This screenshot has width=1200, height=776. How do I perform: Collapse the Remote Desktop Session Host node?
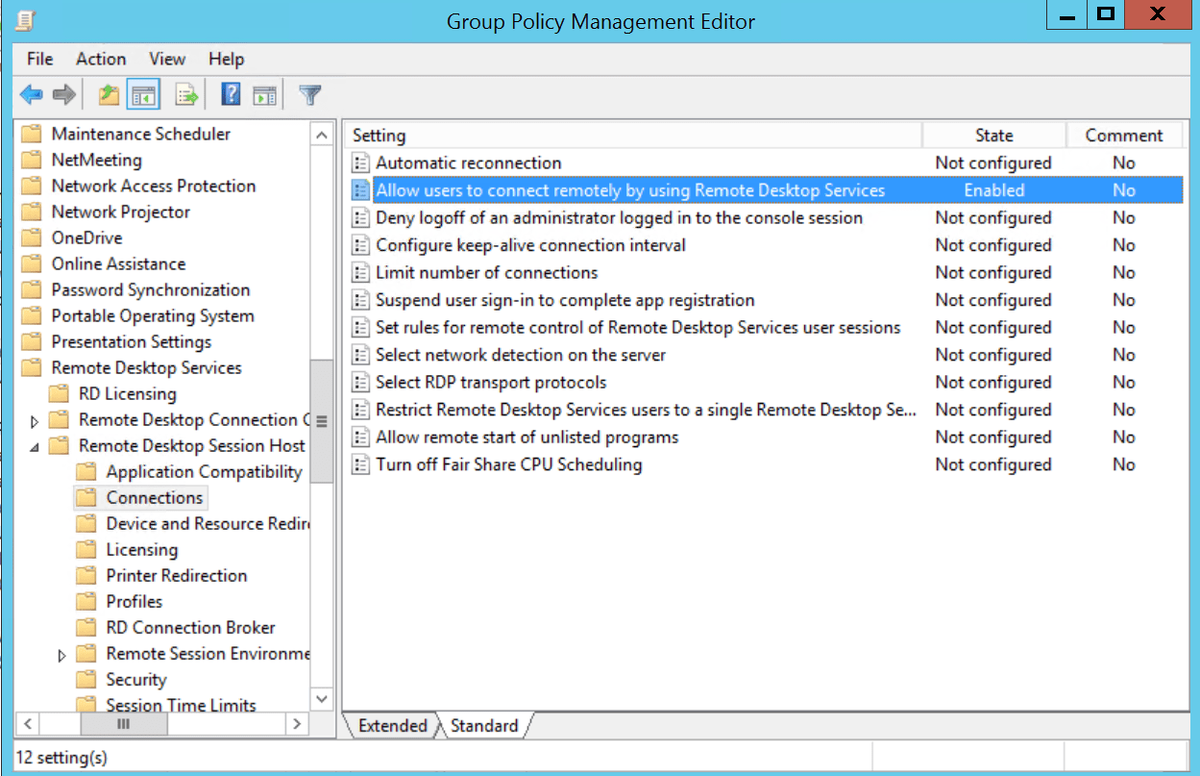pos(36,447)
